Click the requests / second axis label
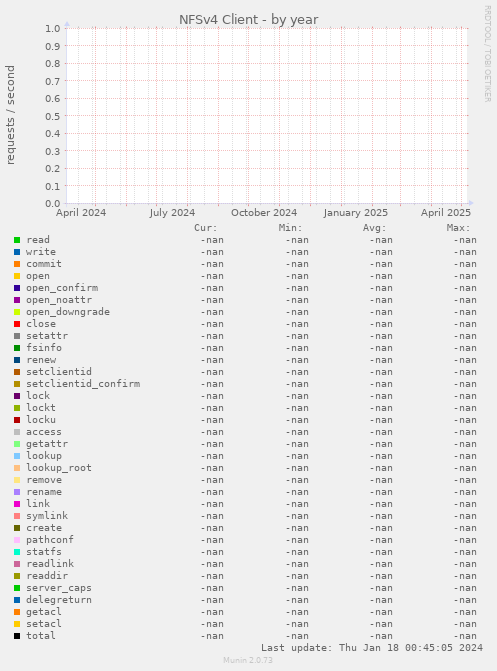This screenshot has height=671, width=497. pos(10,115)
